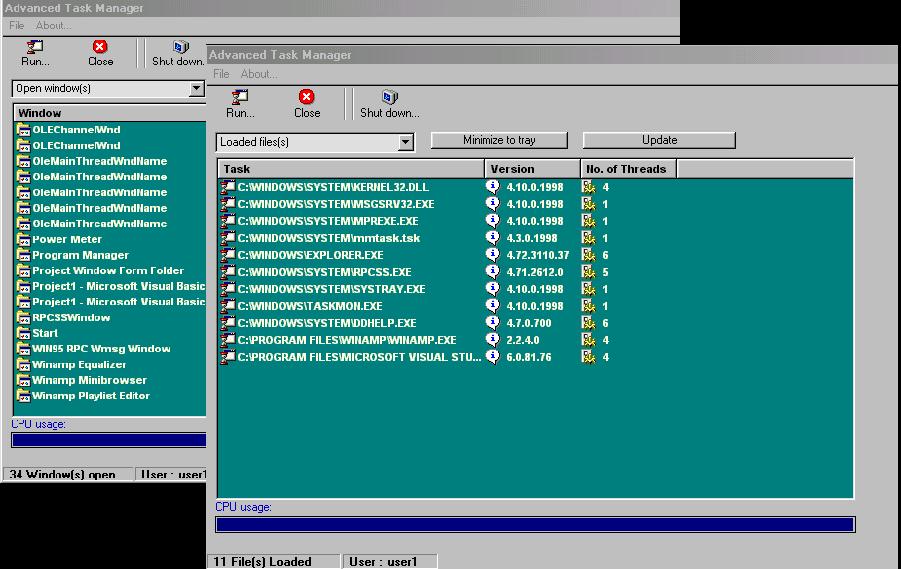Click Run icon in front window toolbar
Viewport: 901px width, 569px height.
coord(240,97)
